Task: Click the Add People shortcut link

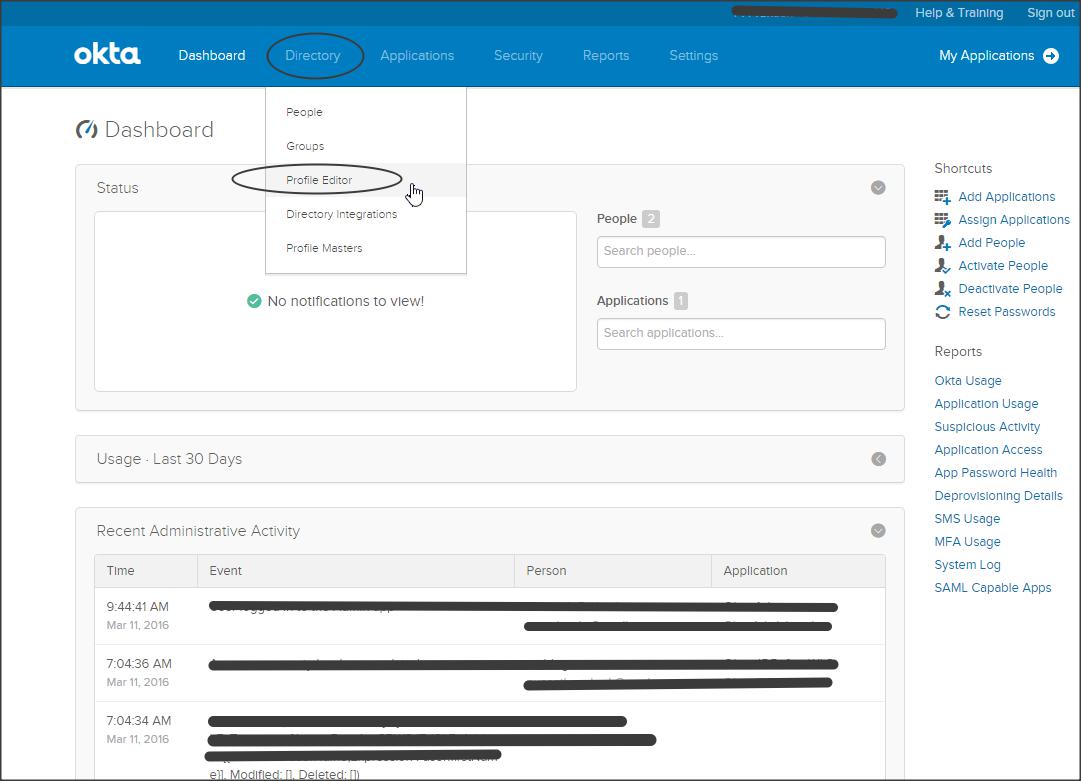Action: tap(991, 243)
